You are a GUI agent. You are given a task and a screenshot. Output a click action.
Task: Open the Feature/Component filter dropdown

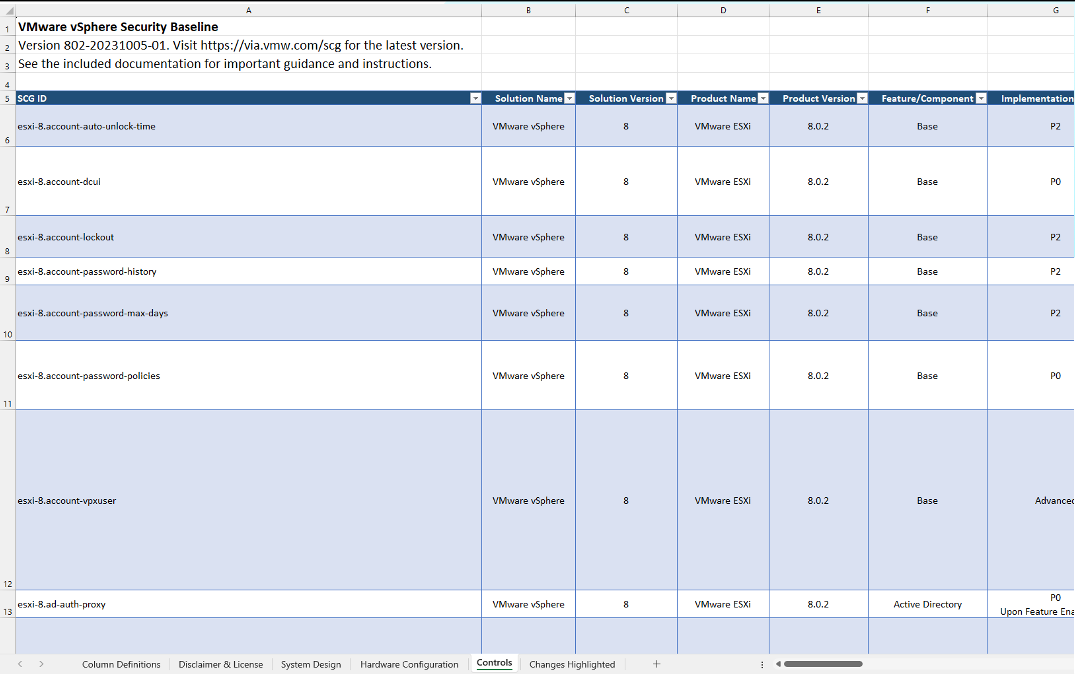(981, 99)
